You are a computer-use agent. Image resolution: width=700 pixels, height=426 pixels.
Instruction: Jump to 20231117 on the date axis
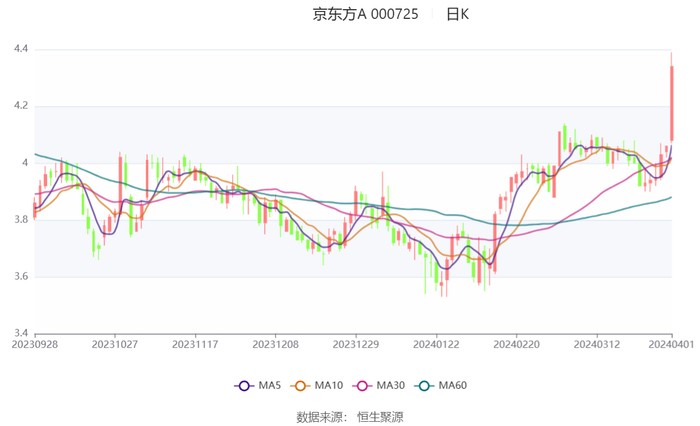pos(195,343)
